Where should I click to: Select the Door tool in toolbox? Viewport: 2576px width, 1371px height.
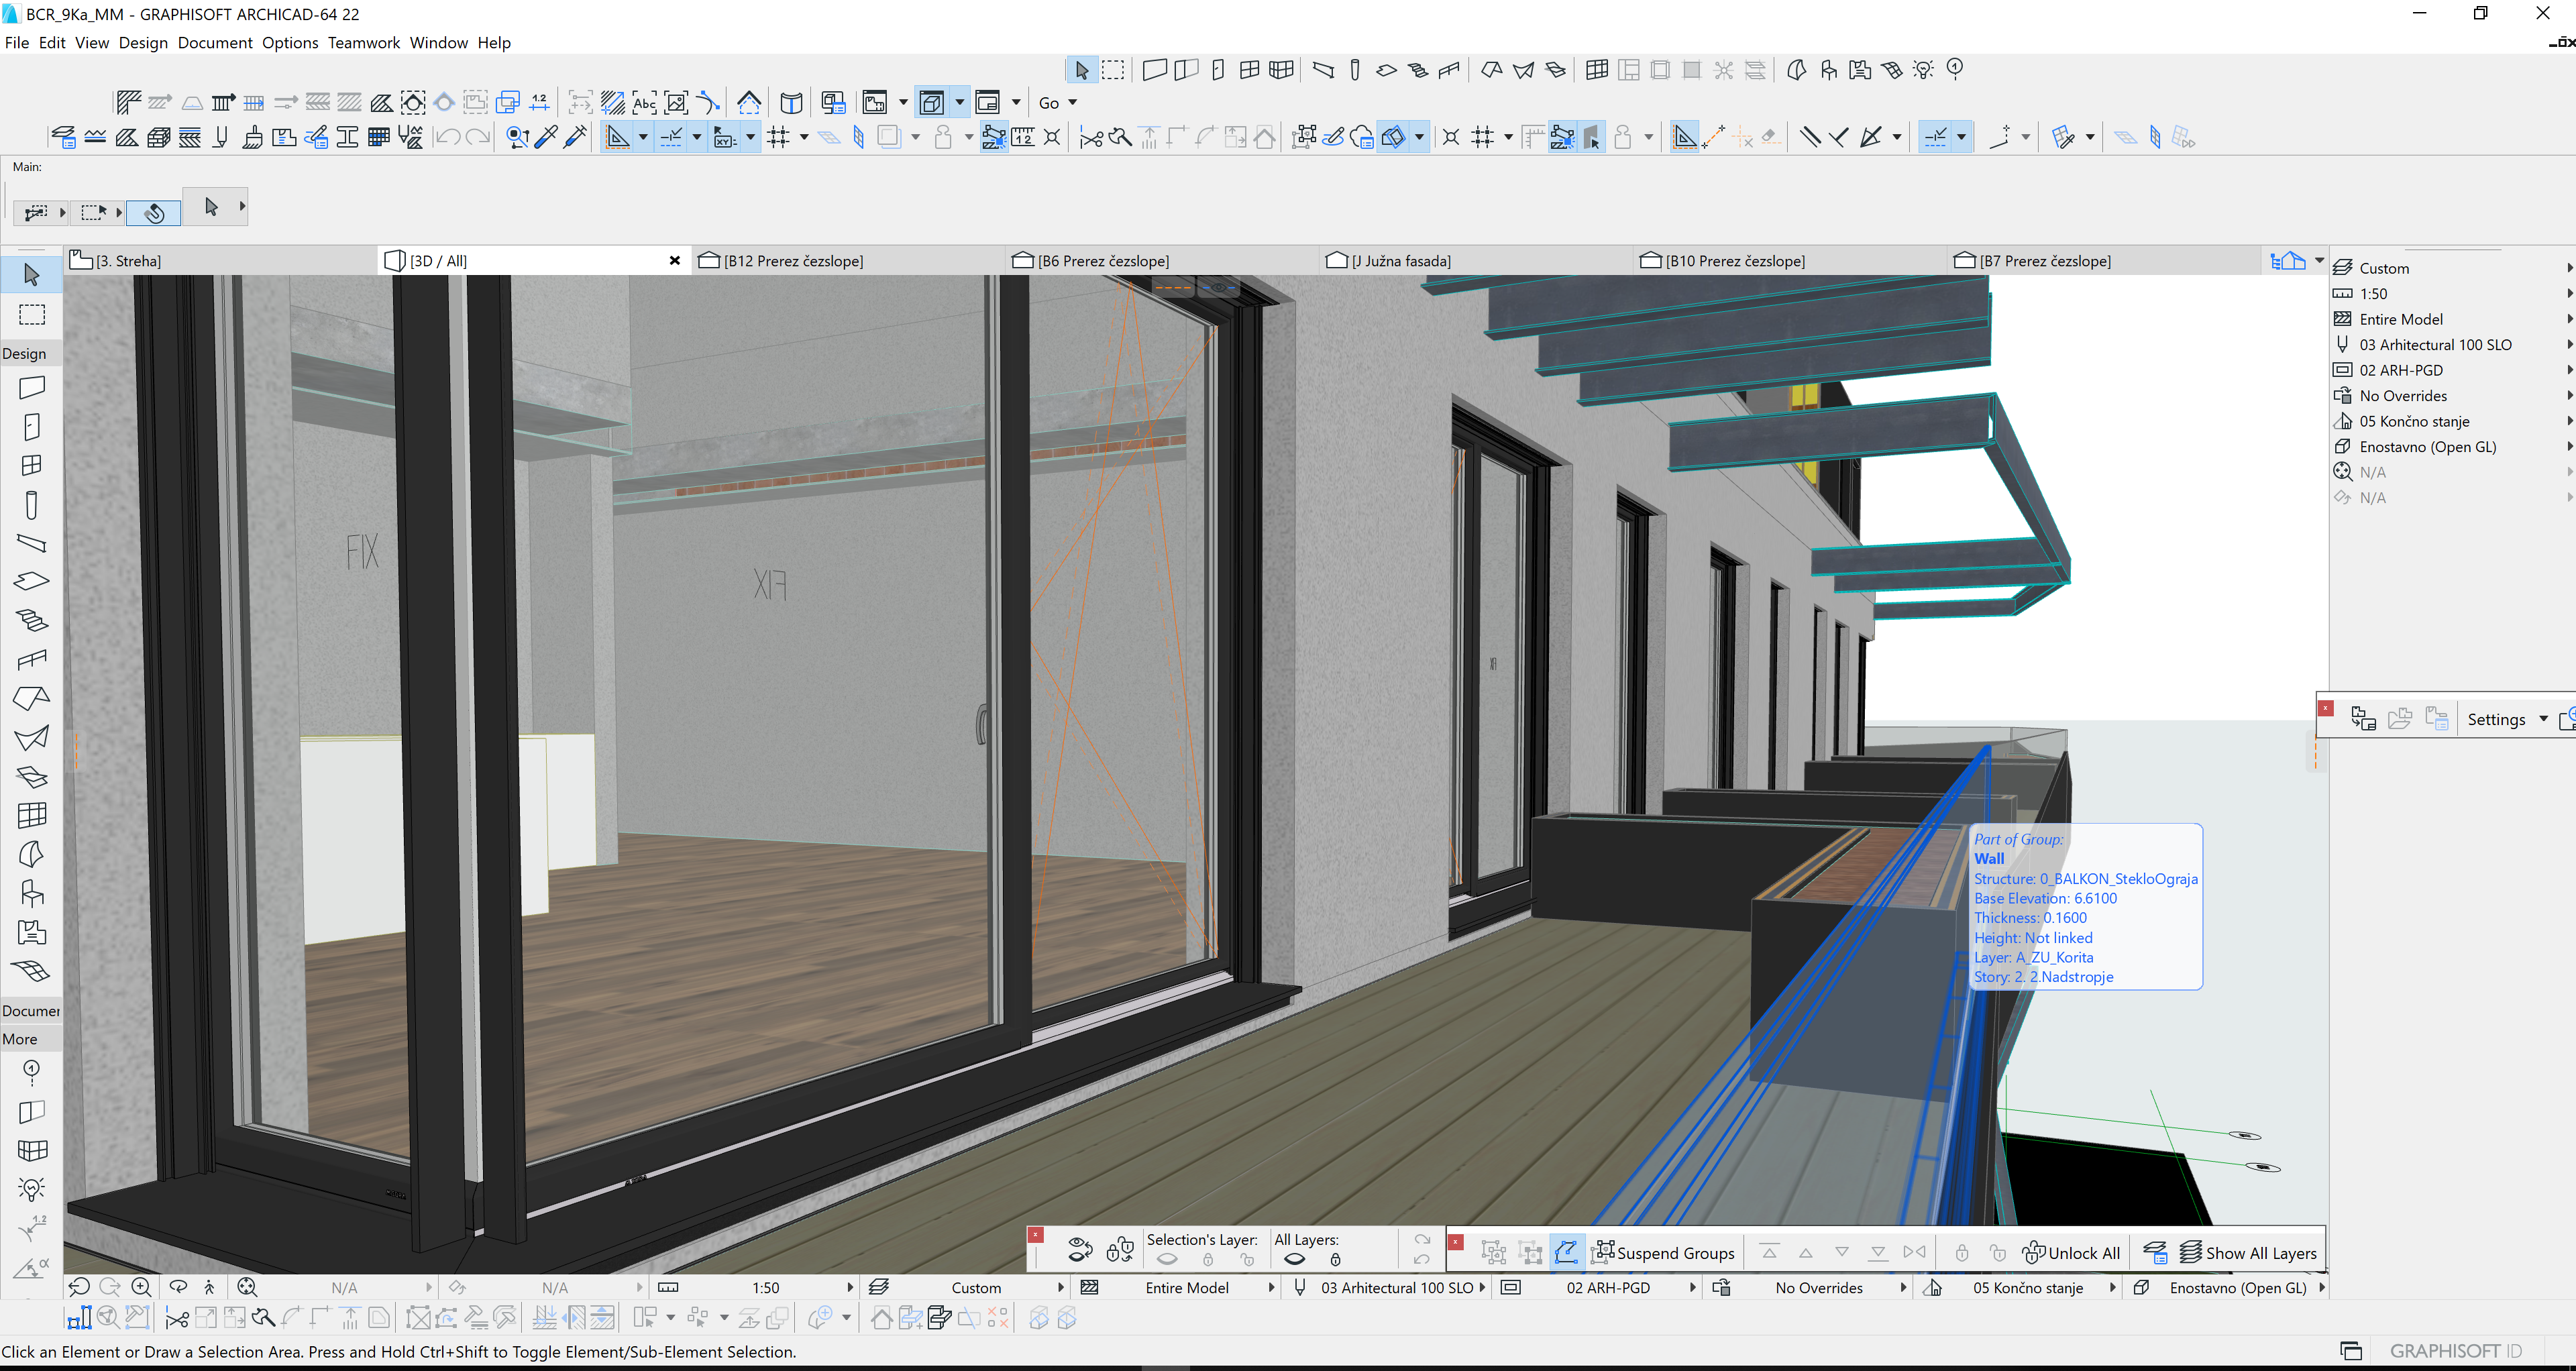[32, 427]
